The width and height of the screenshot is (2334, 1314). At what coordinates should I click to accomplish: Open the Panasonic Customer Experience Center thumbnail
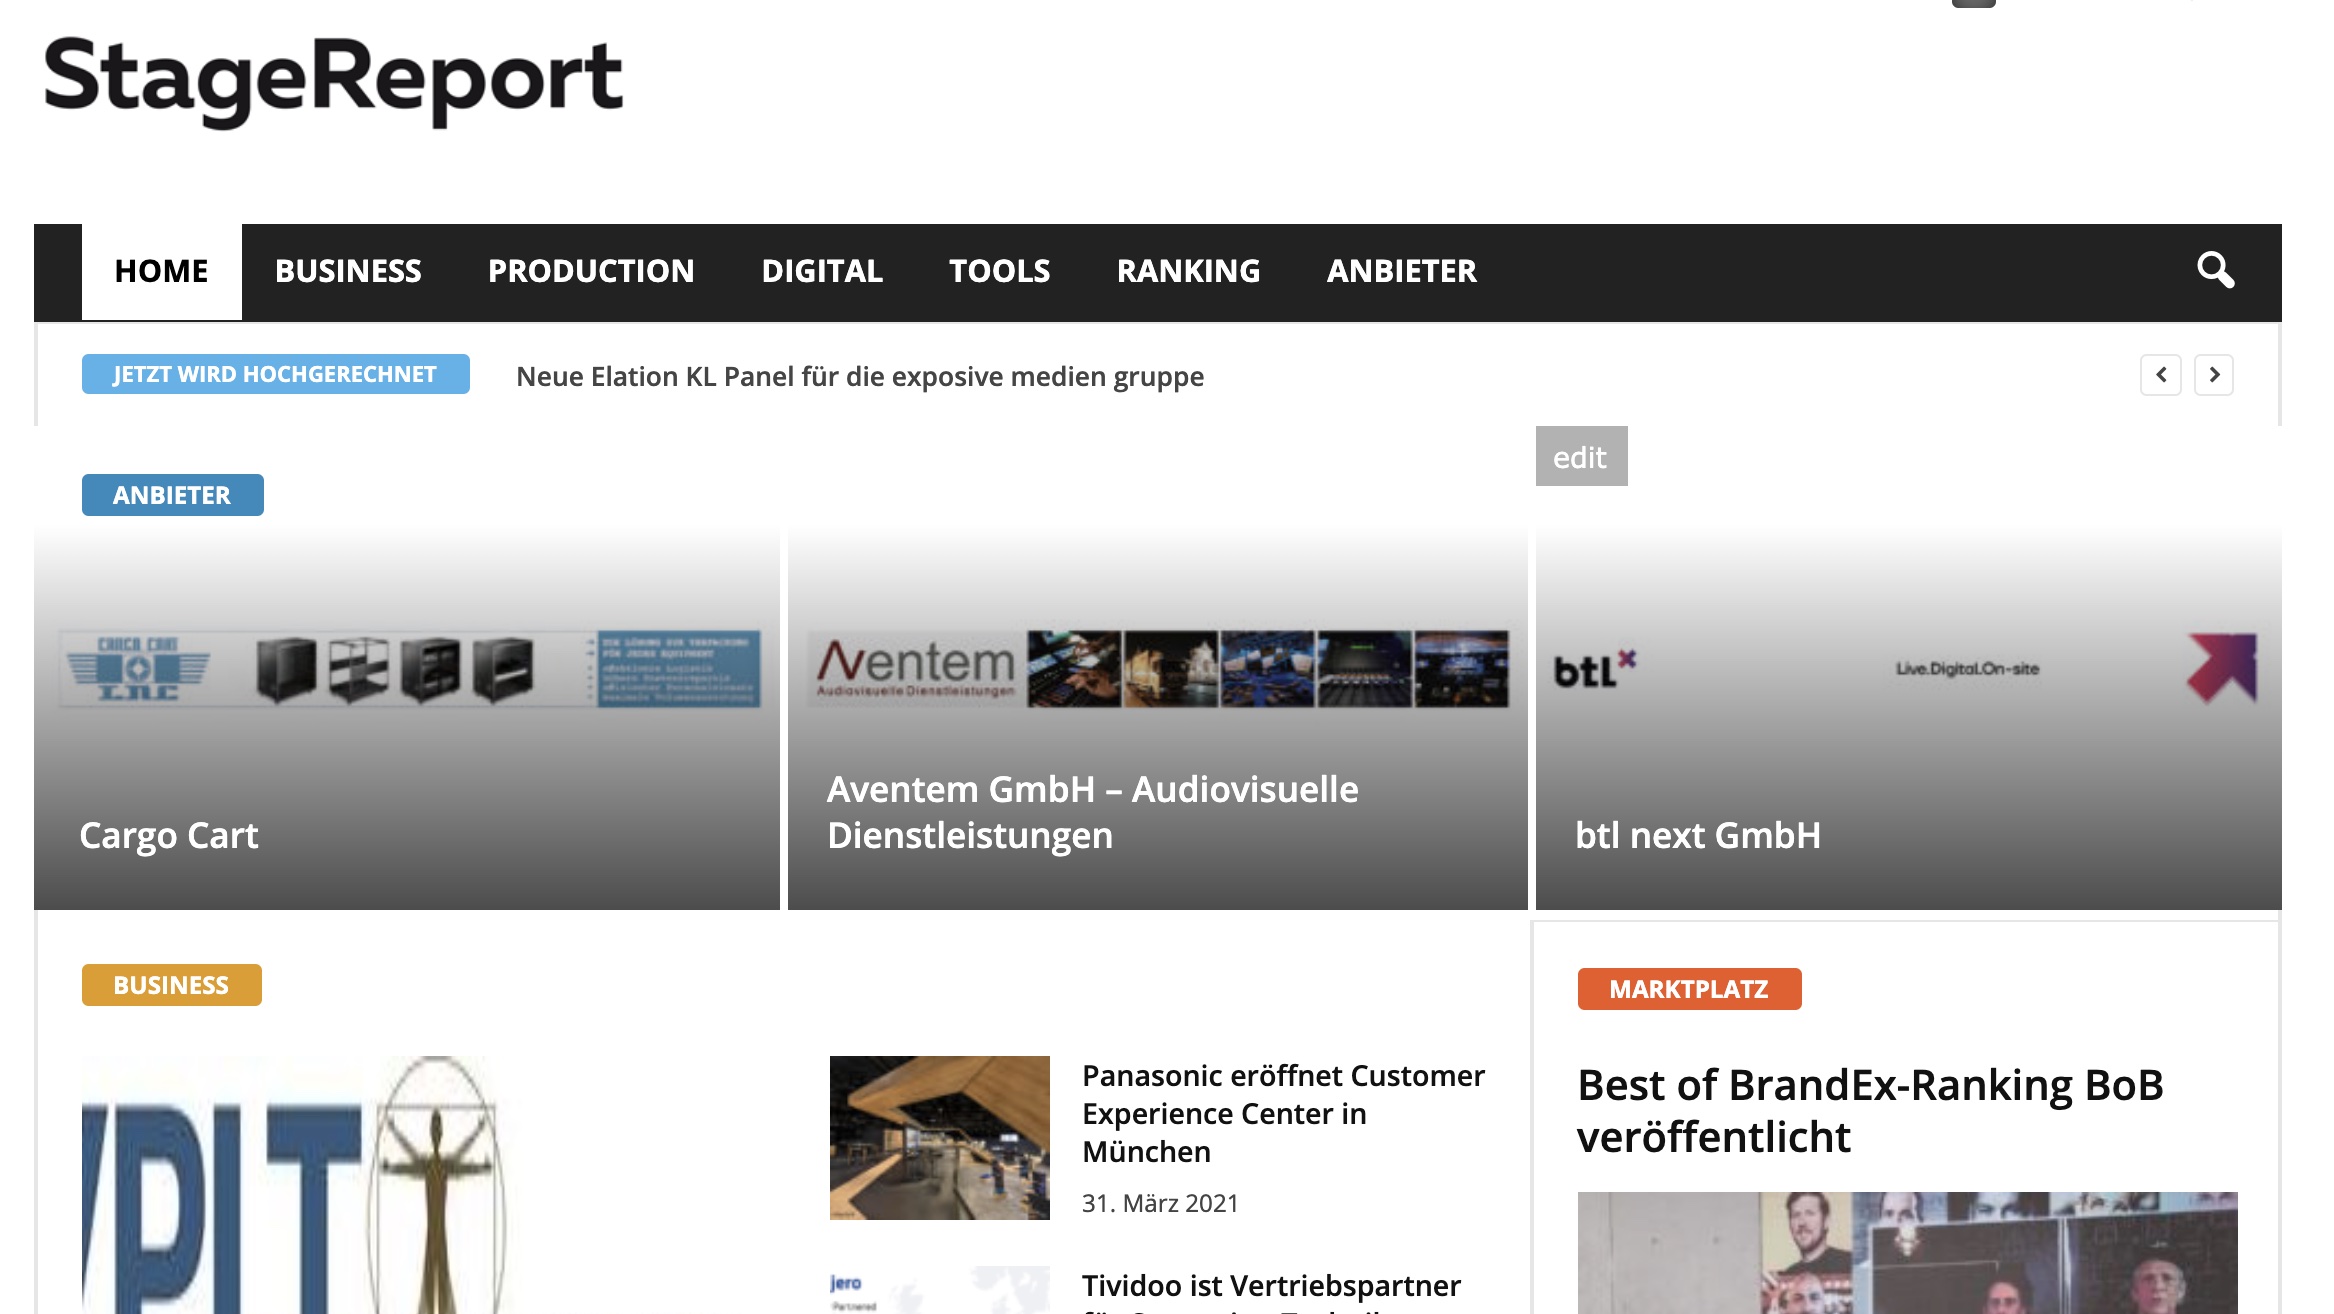[x=939, y=1138]
